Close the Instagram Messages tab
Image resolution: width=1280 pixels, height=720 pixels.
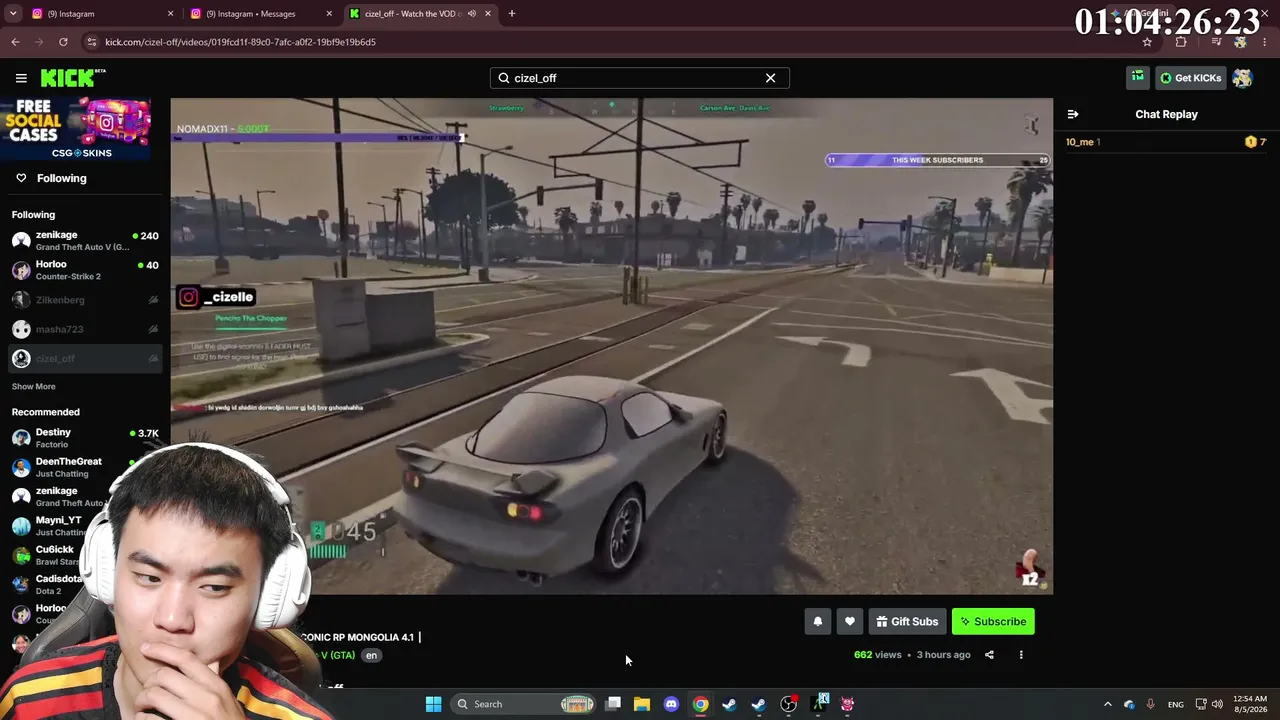(x=329, y=14)
